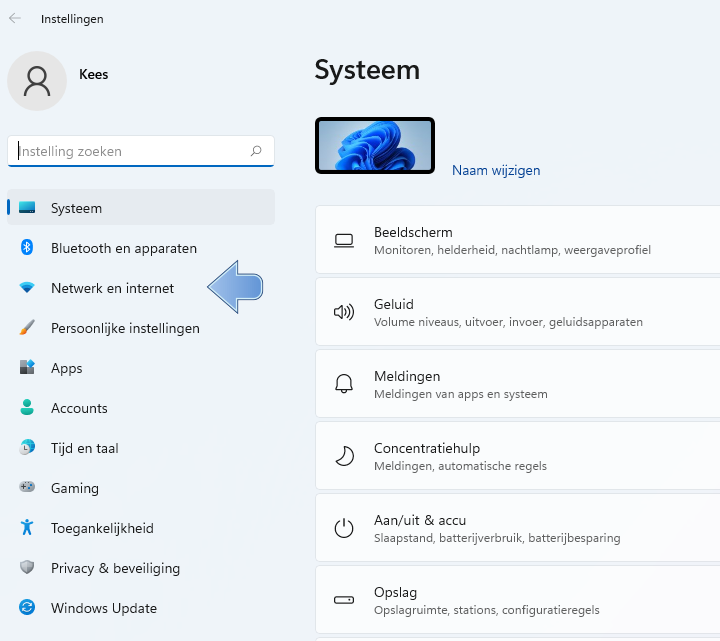720x641 pixels.
Task: Click the desktop wallpaper thumbnail preview
Action: [x=375, y=146]
